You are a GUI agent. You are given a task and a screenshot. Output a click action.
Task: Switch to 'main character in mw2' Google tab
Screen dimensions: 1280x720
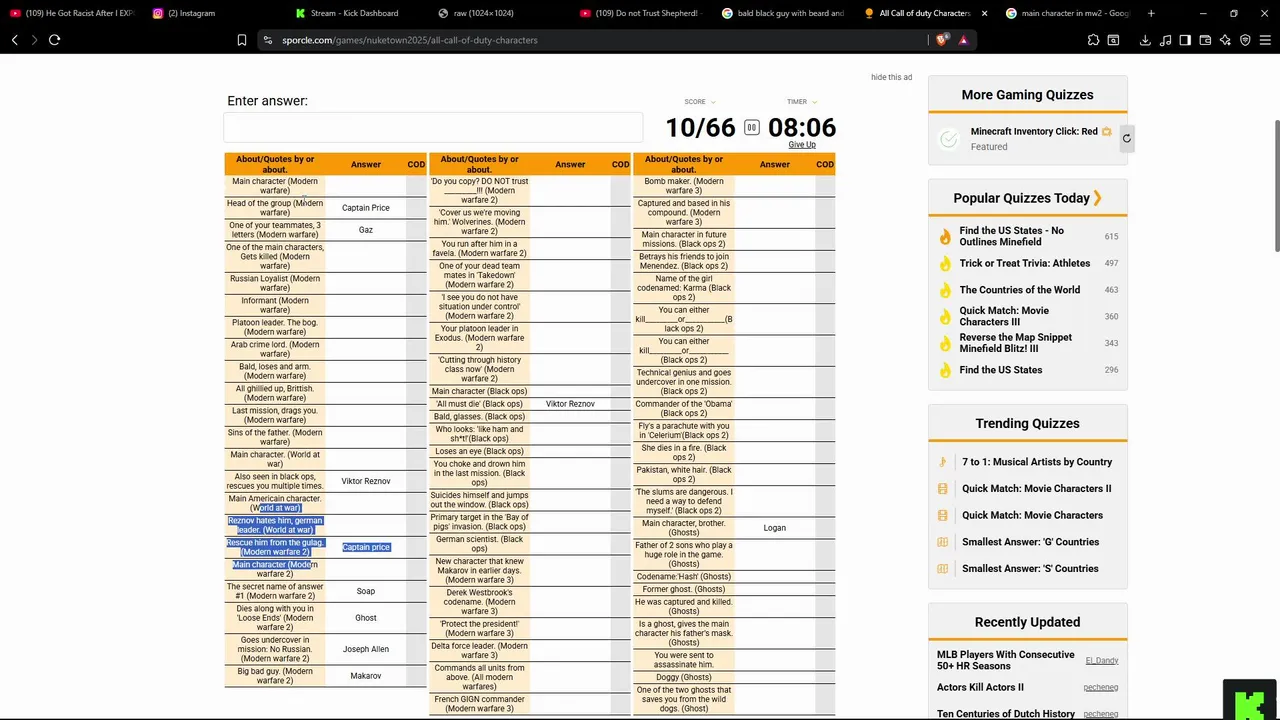pos(1067,13)
